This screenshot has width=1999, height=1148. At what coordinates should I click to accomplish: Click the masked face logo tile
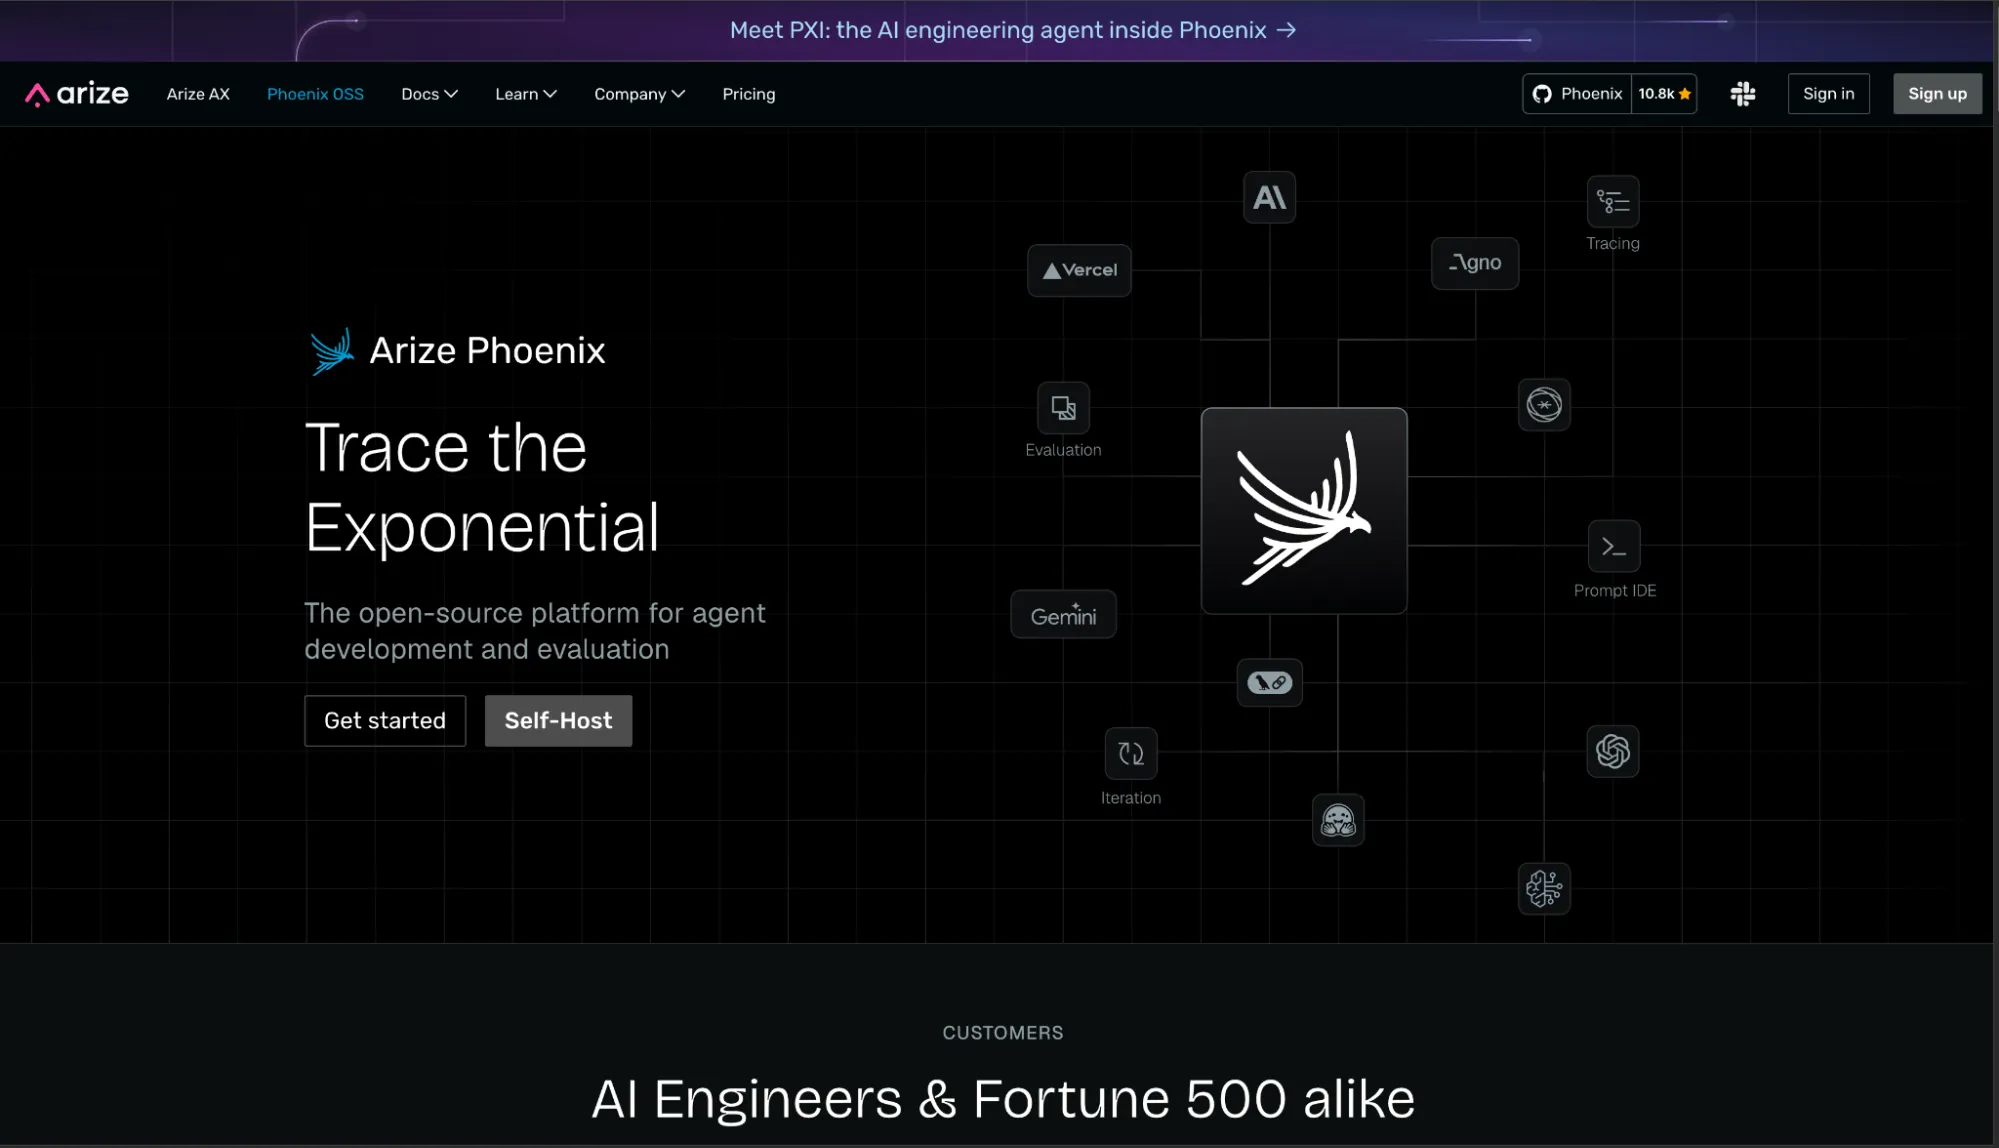1338,821
